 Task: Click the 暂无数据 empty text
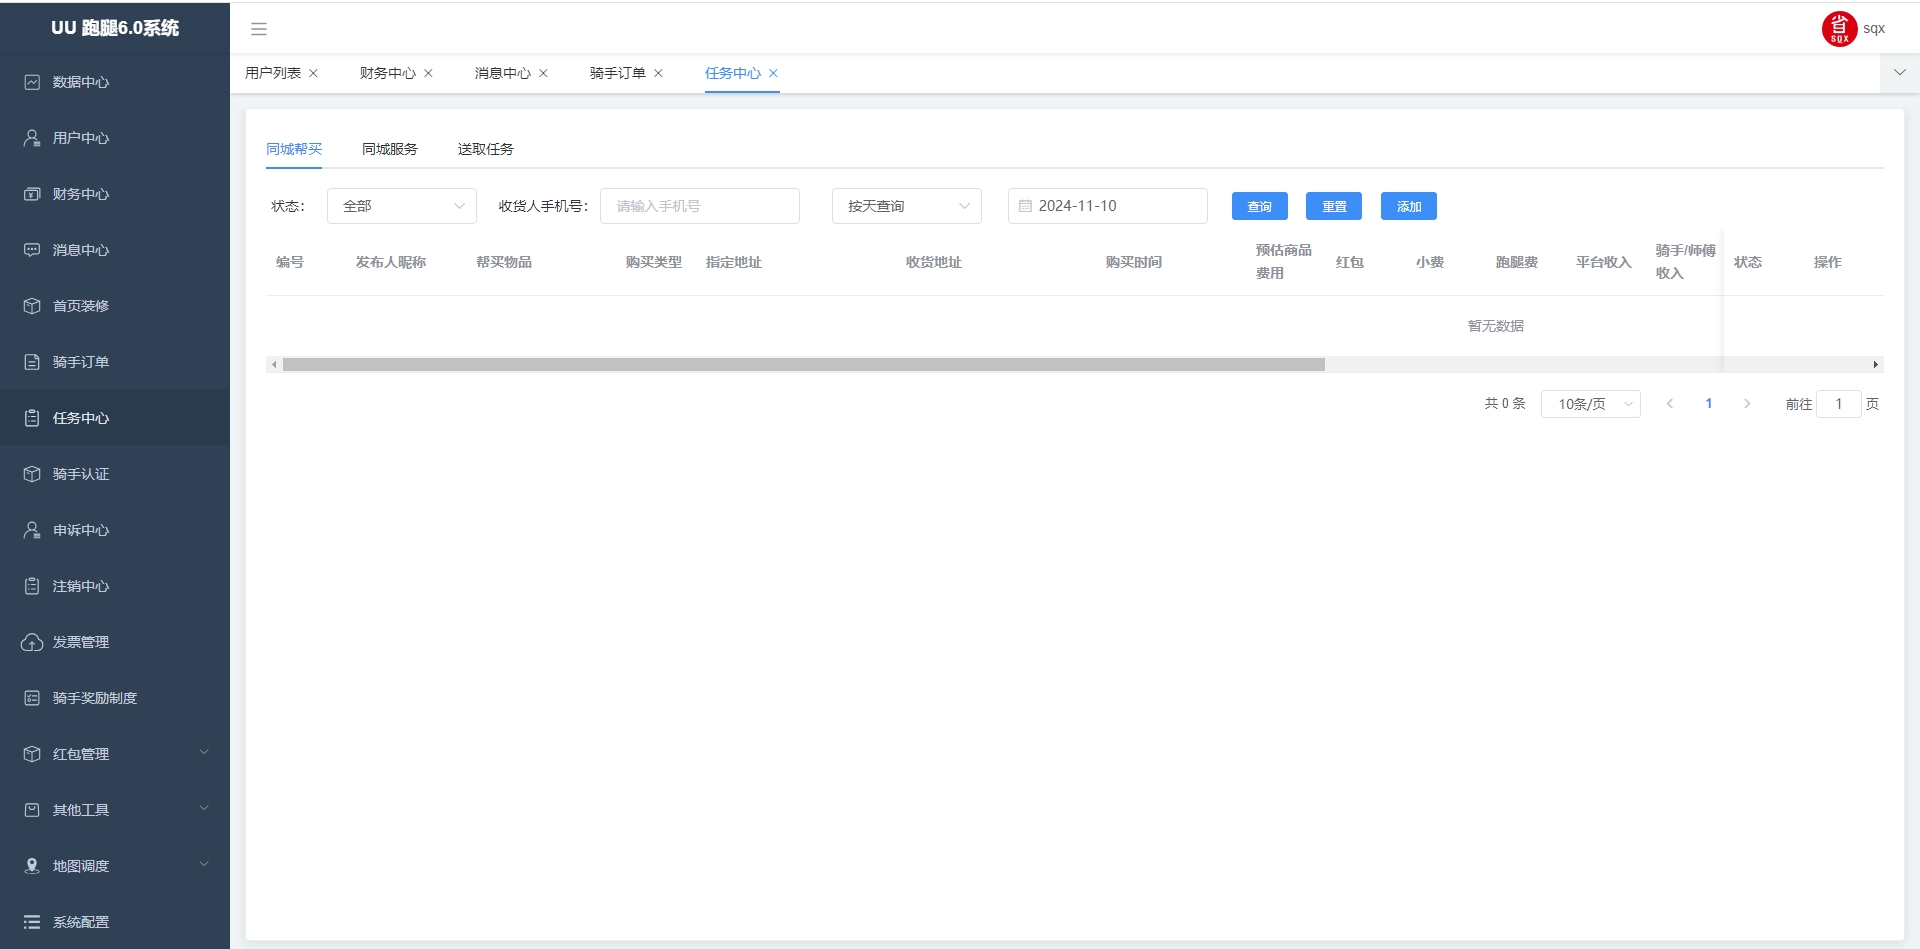[1496, 326]
